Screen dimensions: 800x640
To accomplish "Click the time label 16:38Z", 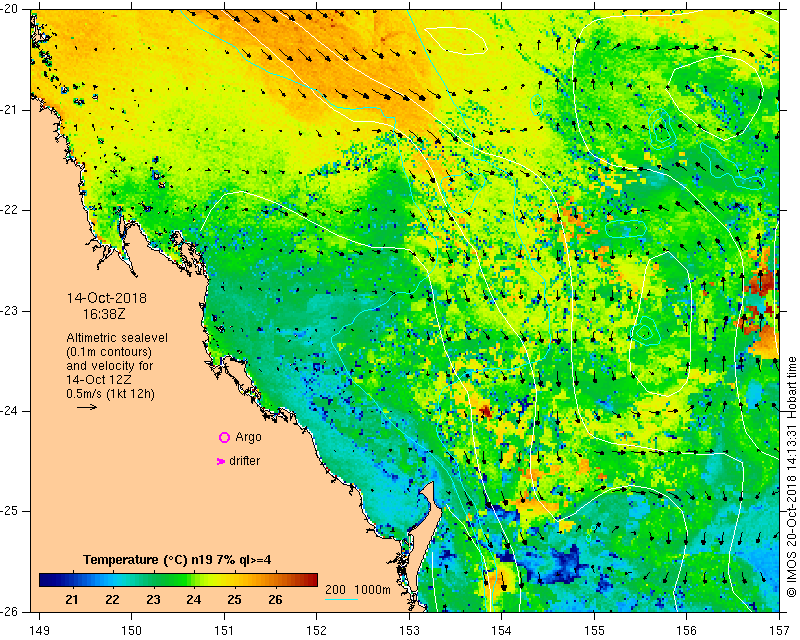I will point(104,314).
